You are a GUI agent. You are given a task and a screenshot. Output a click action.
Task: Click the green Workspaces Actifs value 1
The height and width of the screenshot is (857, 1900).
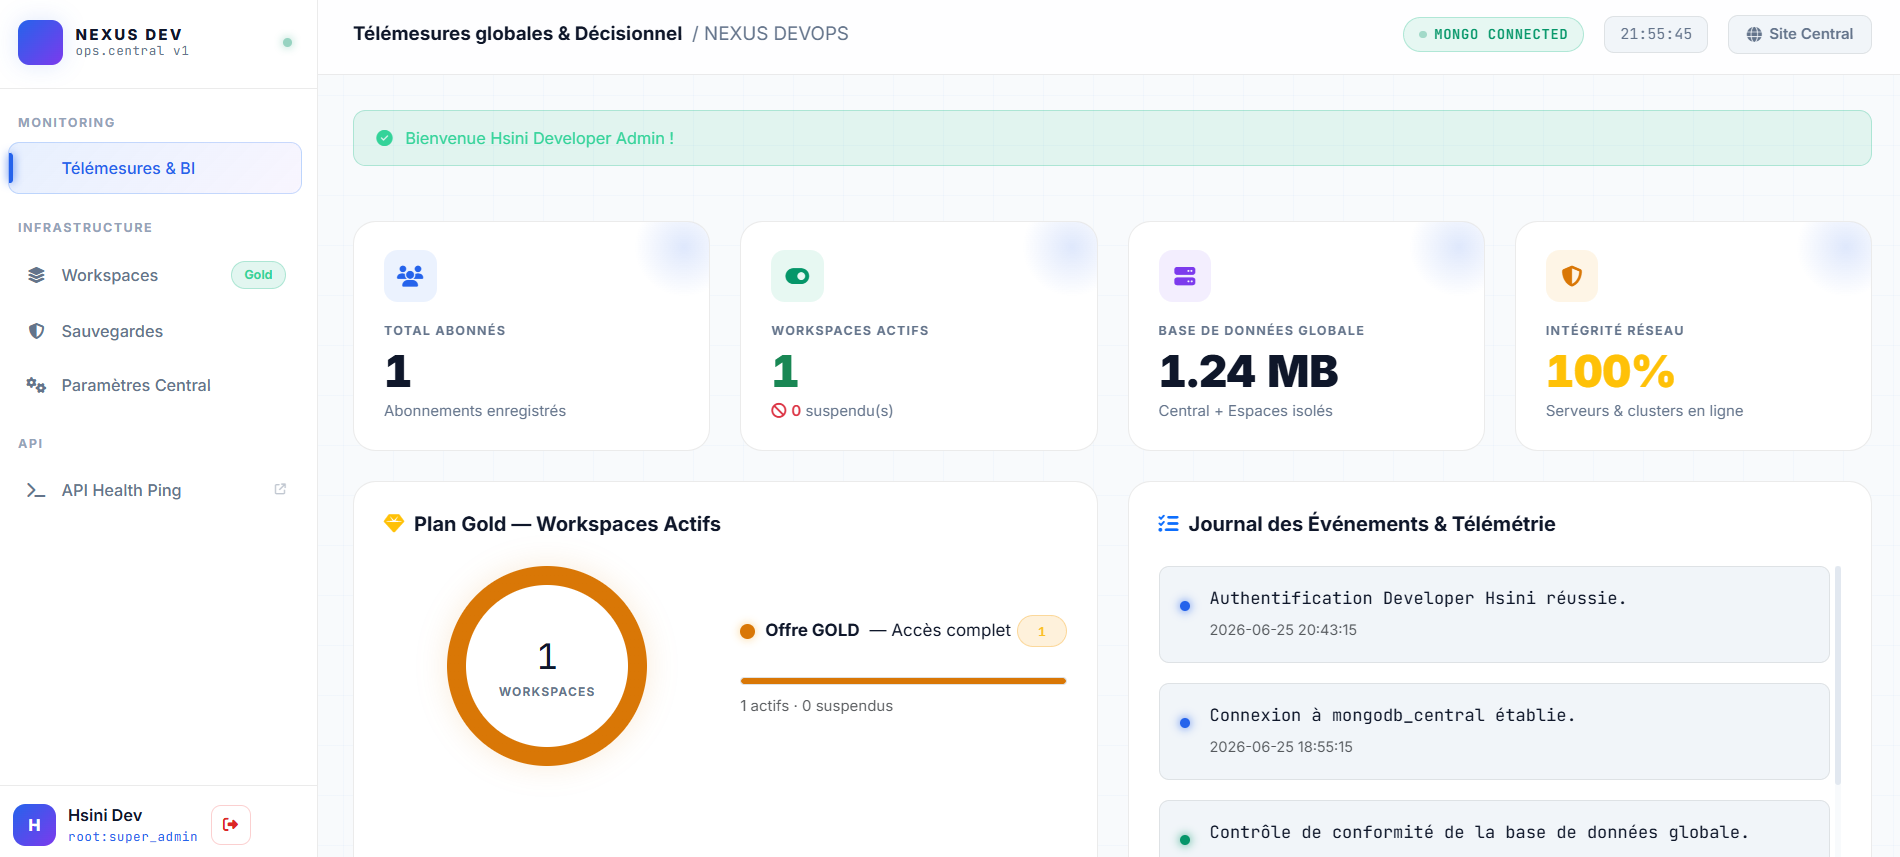[x=785, y=372]
